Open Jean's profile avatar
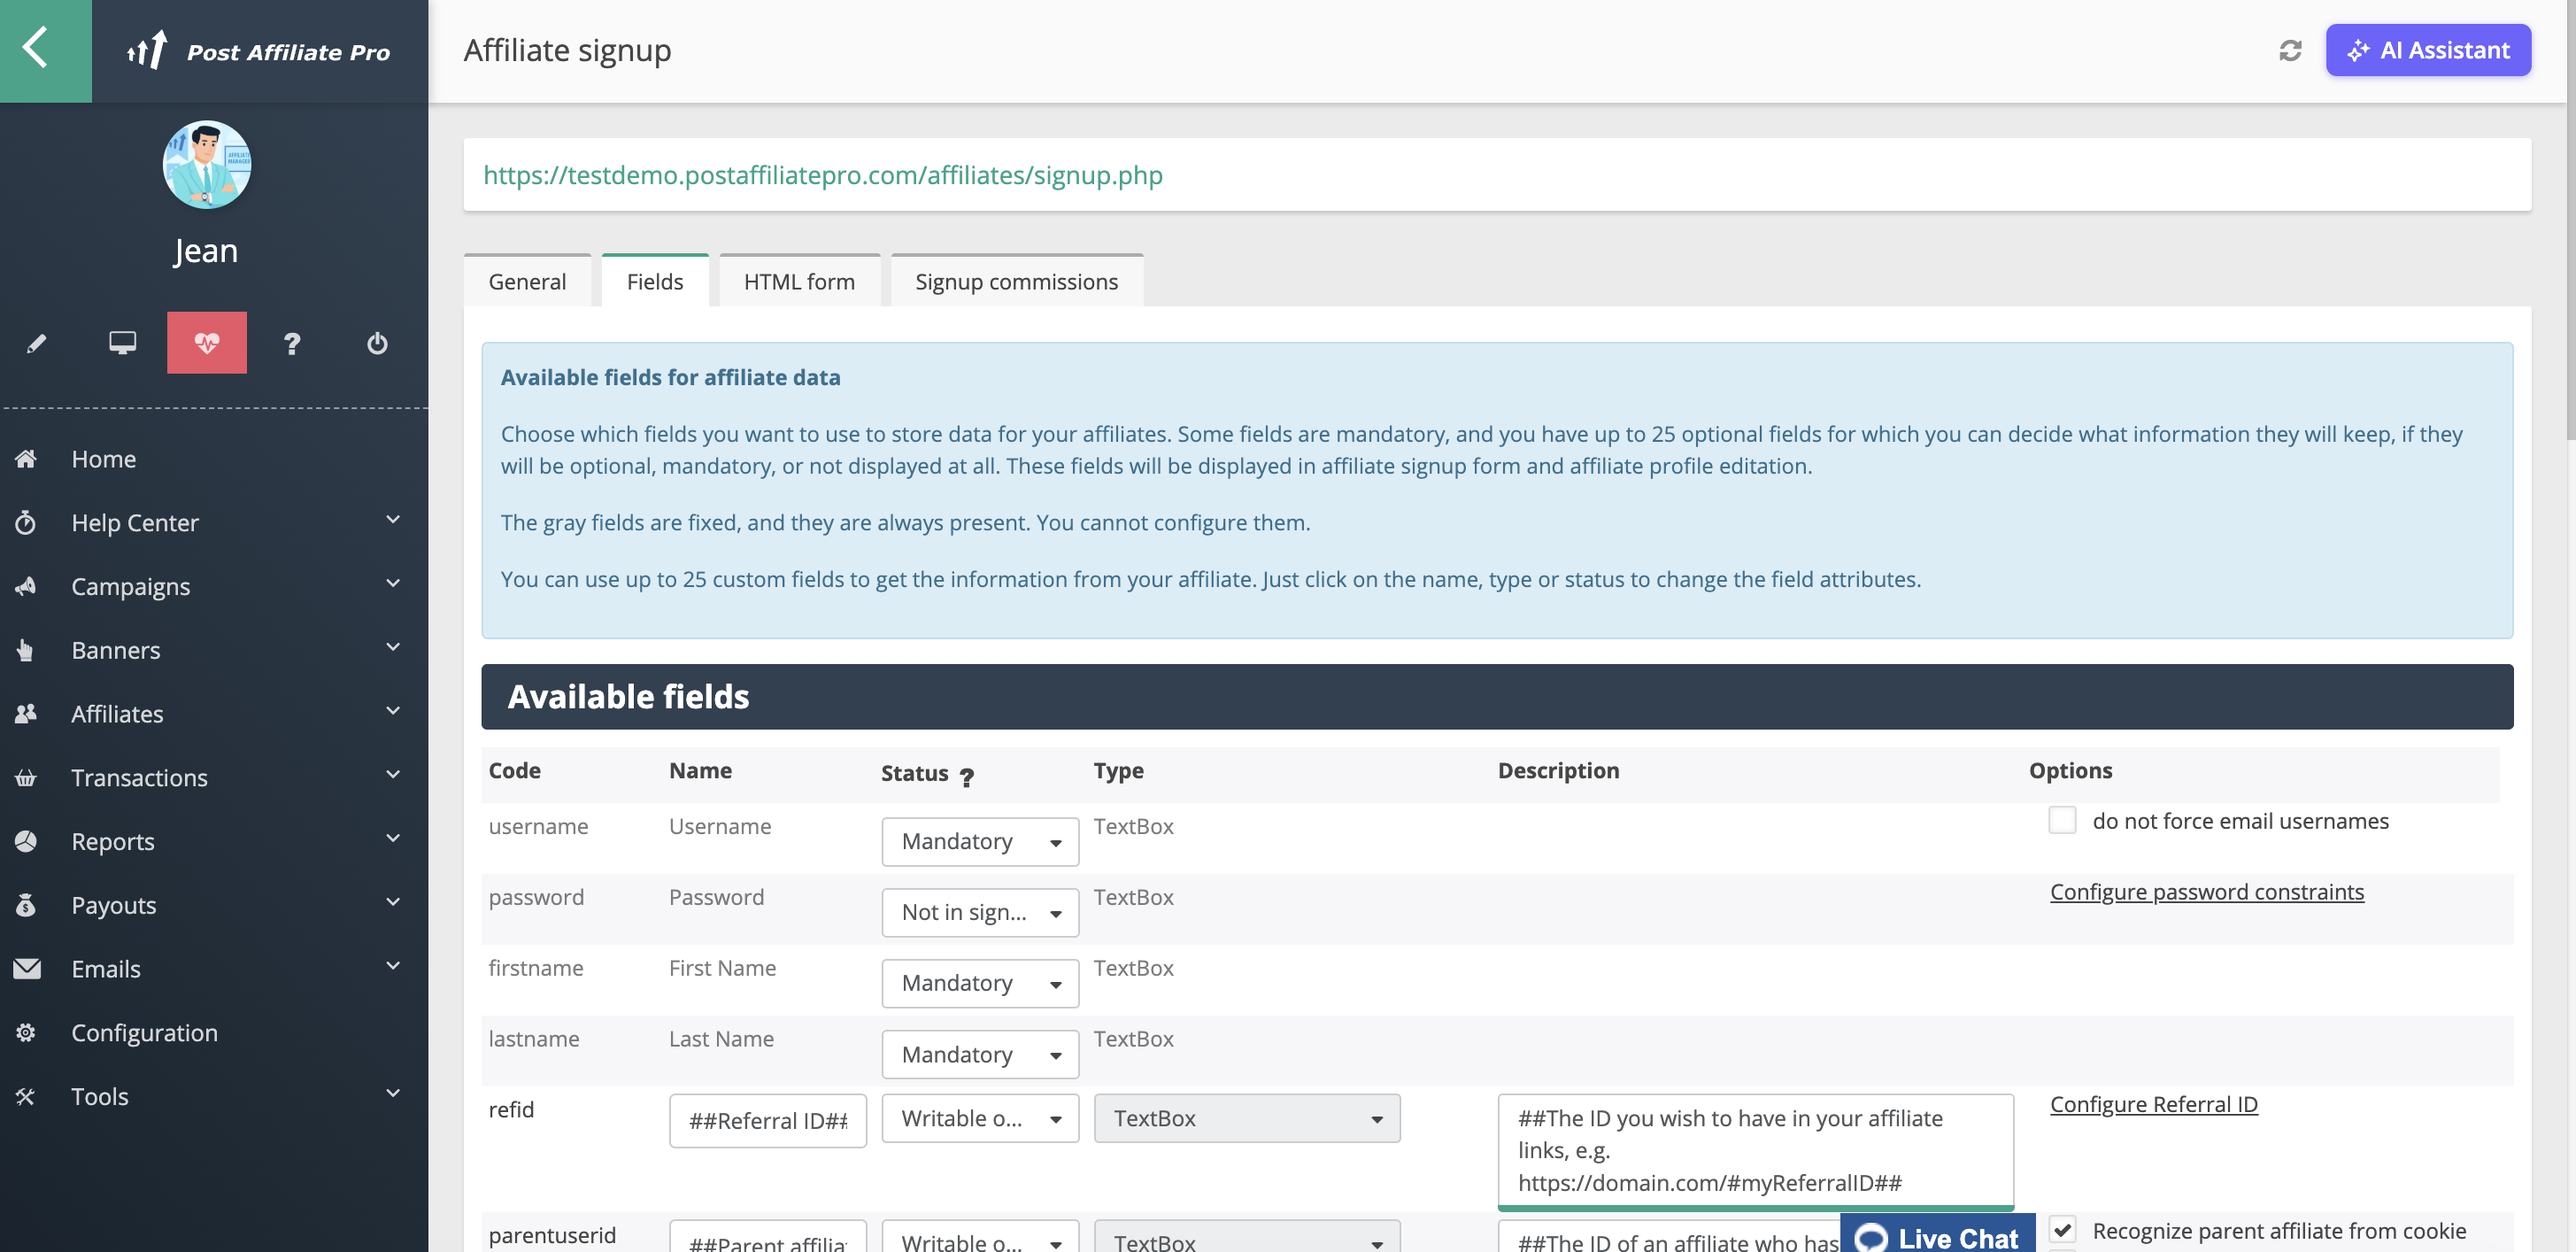Screen dimensions: 2576x1252 tap(206, 165)
